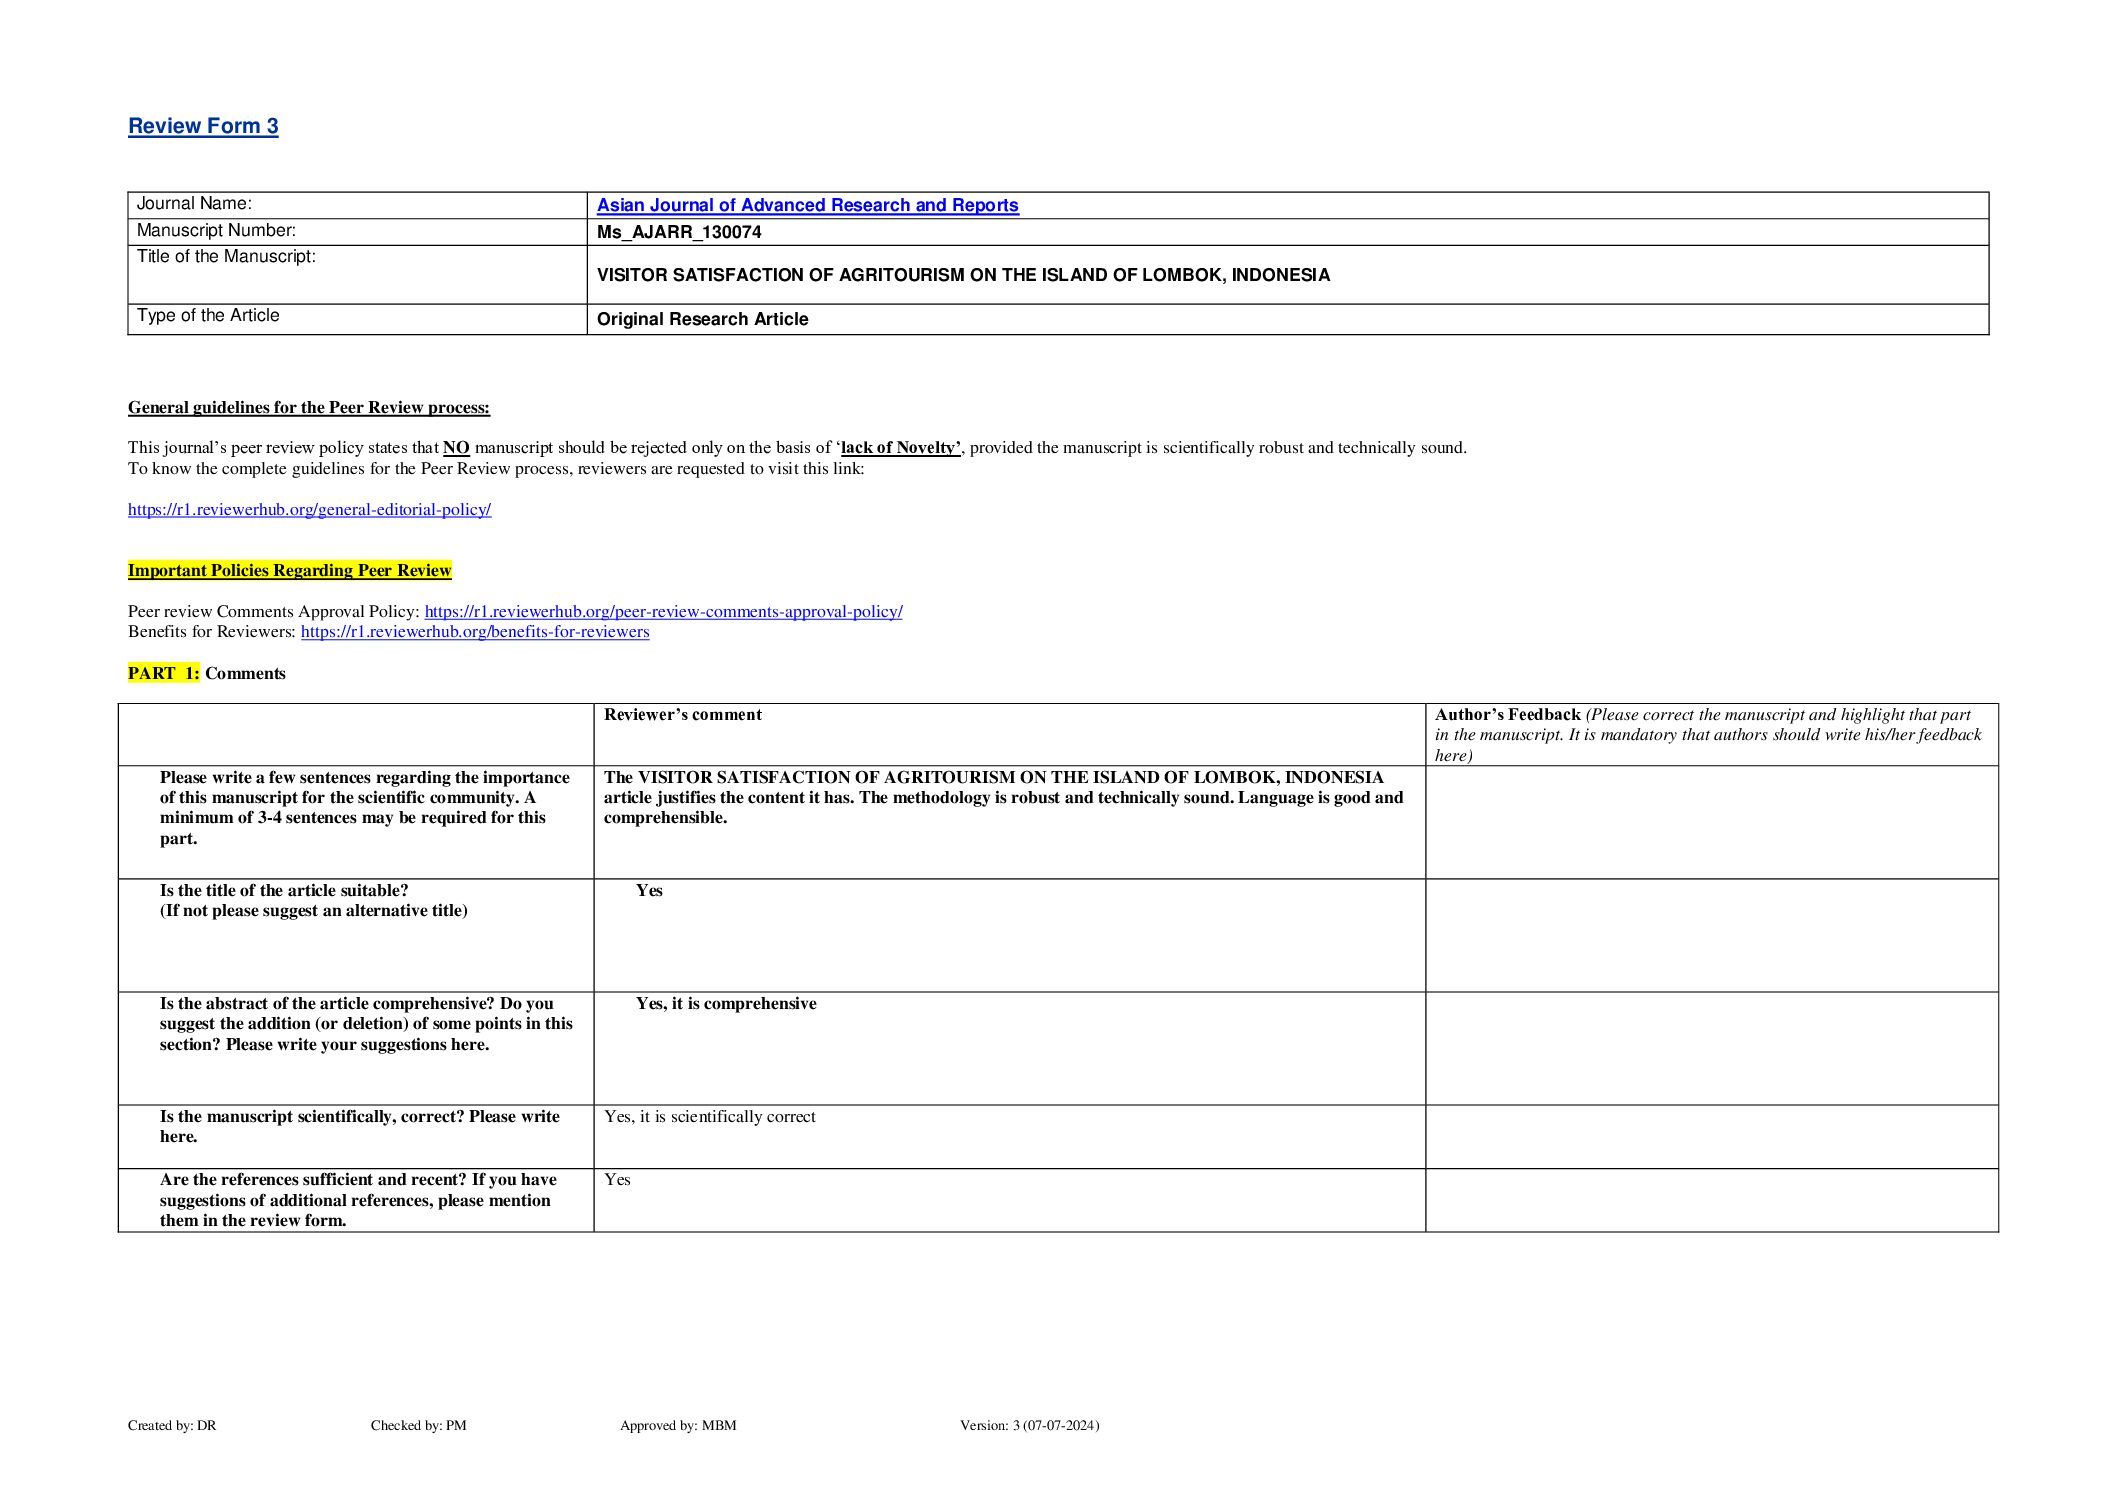
Task: Click author feedback cell for abstract row
Action: pyautogui.click(x=1711, y=1048)
